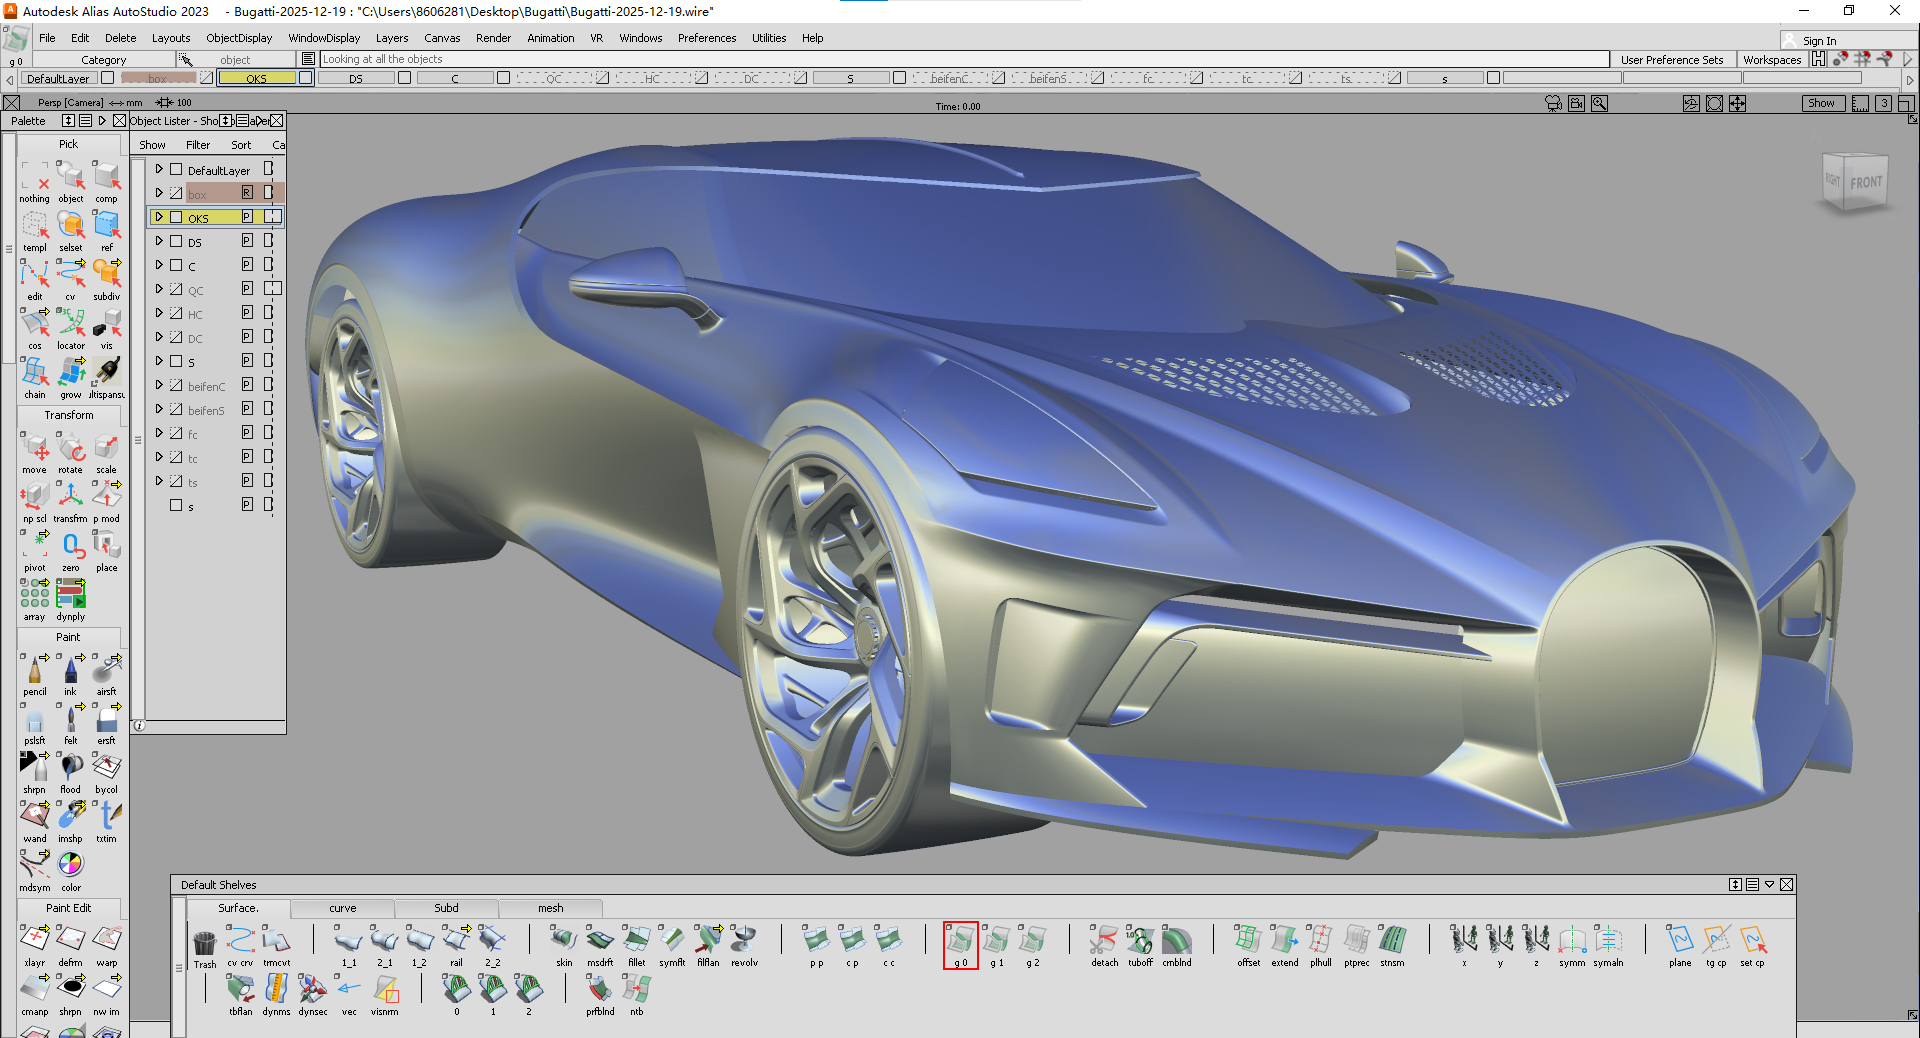Pick the pencil tool in Paint palette
1920x1038 pixels.
(x=35, y=670)
